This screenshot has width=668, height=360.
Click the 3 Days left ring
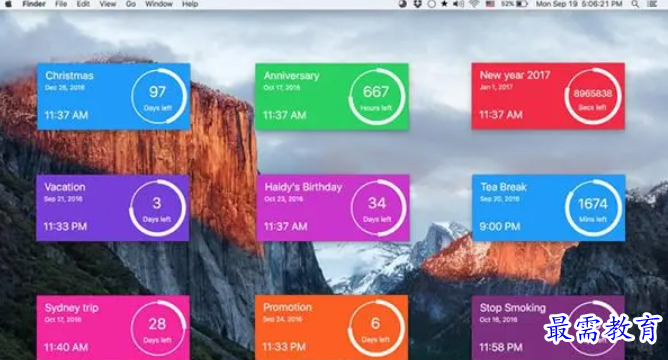157,208
